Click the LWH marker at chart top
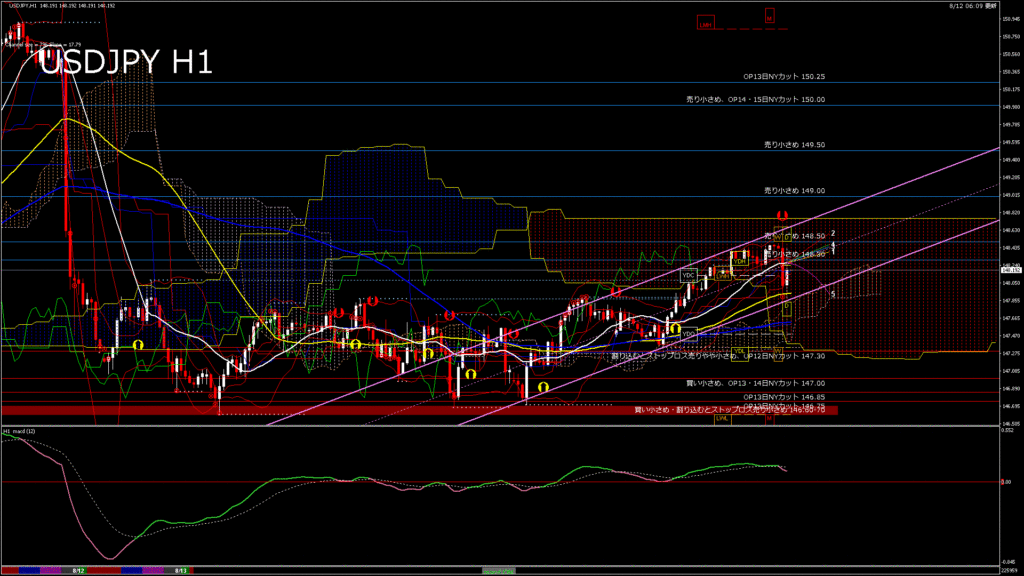1024x576 pixels. pos(706,23)
